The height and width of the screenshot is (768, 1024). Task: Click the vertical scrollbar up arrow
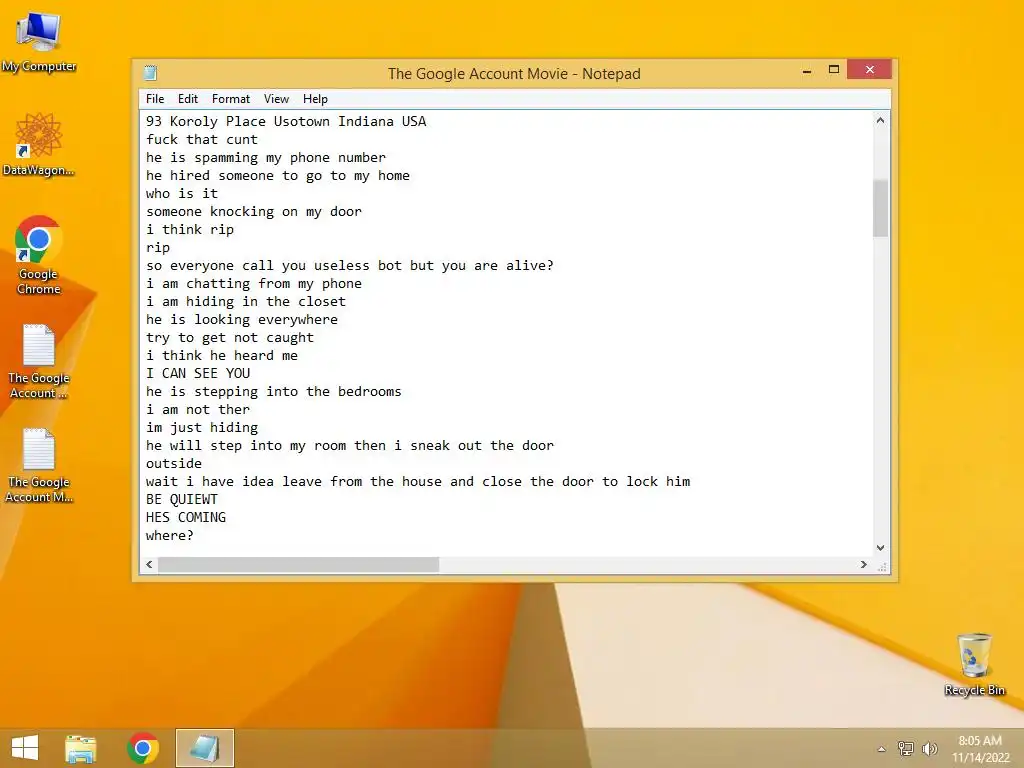point(880,120)
